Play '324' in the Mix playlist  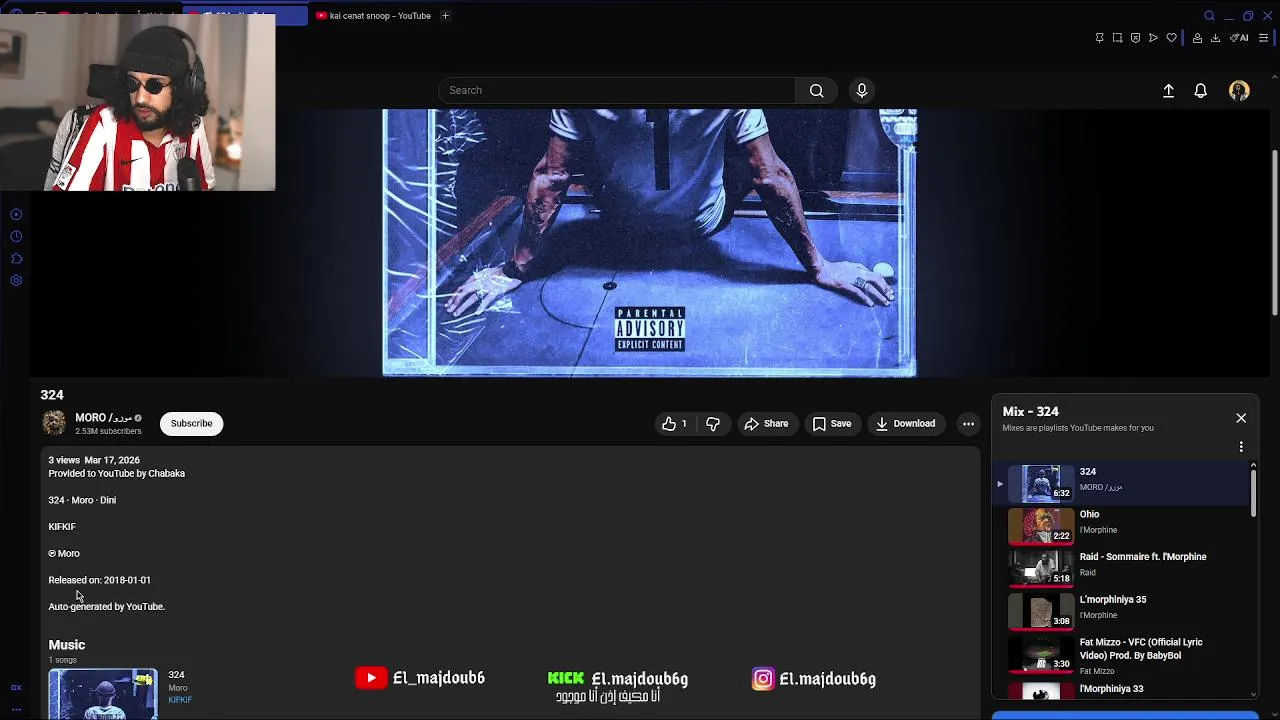point(1122,483)
